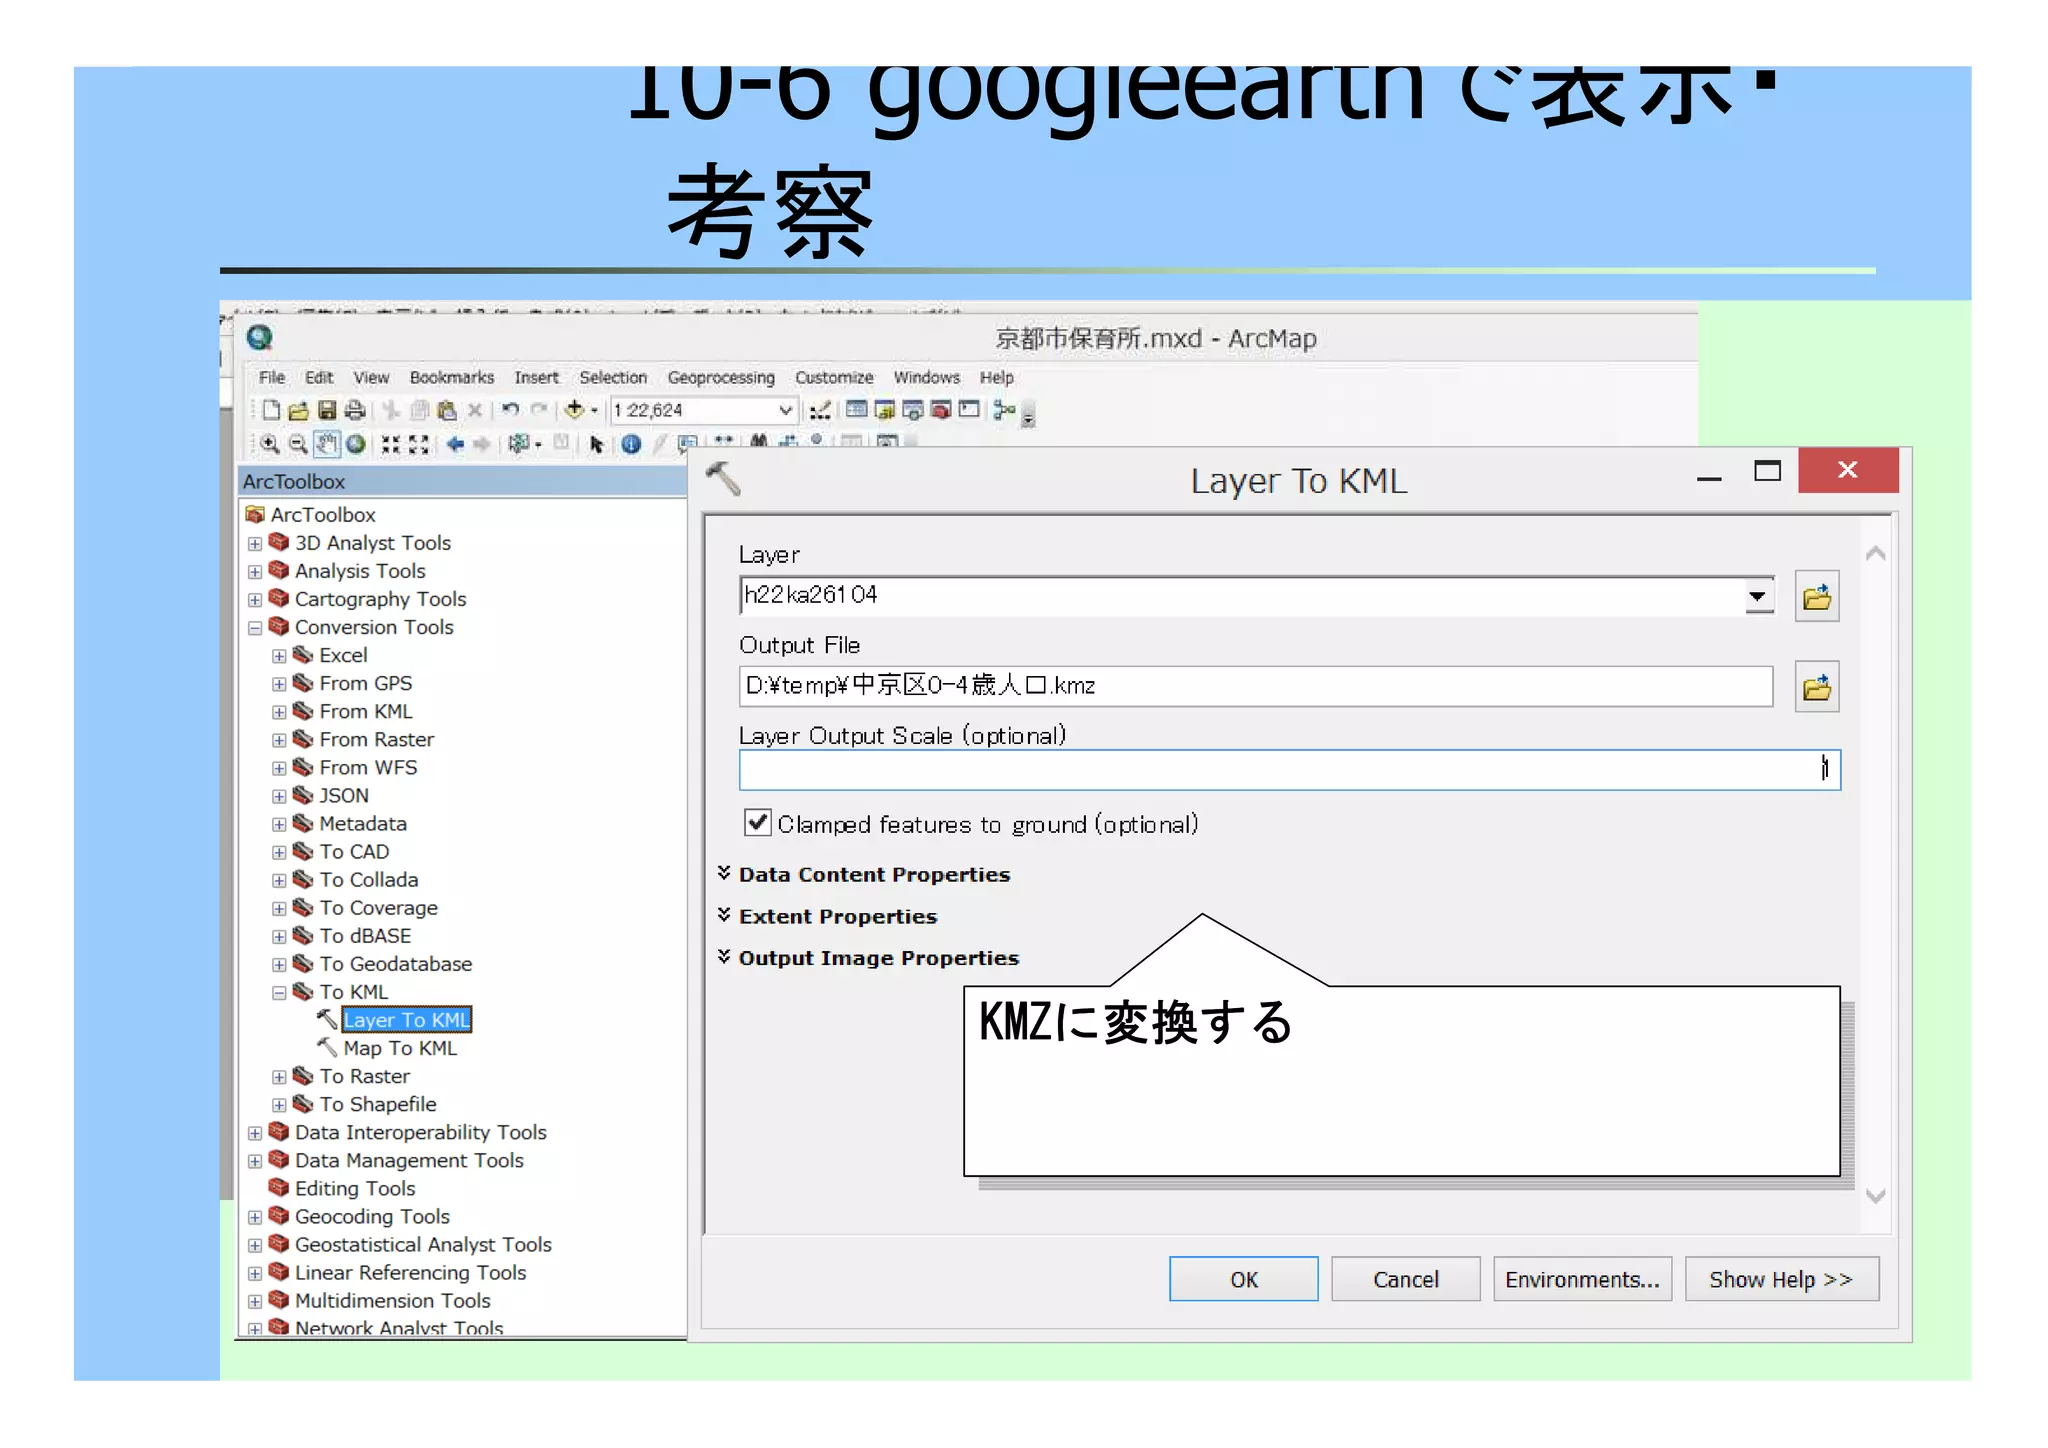Collapse the To KML toolset

pyautogui.click(x=279, y=993)
